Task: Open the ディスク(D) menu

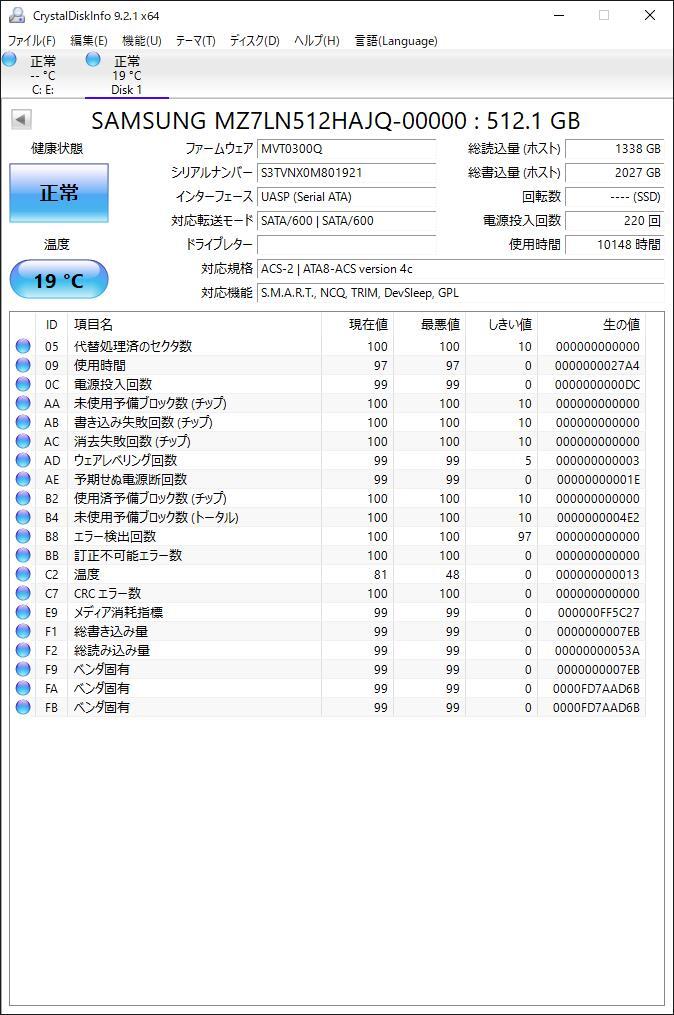Action: (x=254, y=41)
